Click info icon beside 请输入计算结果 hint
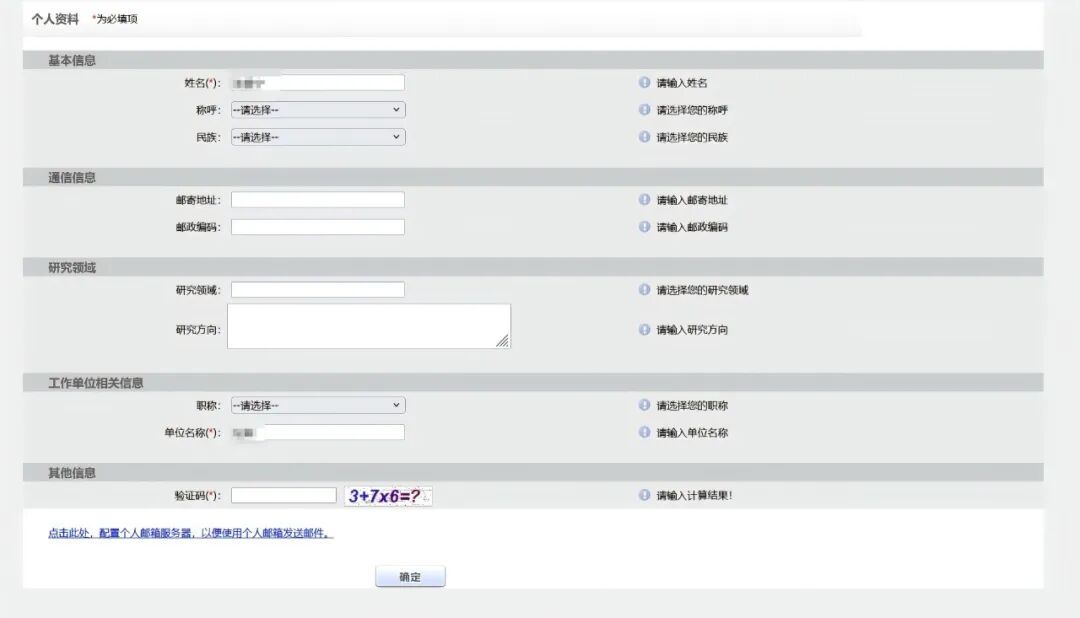The height and width of the screenshot is (618, 1080). (645, 495)
